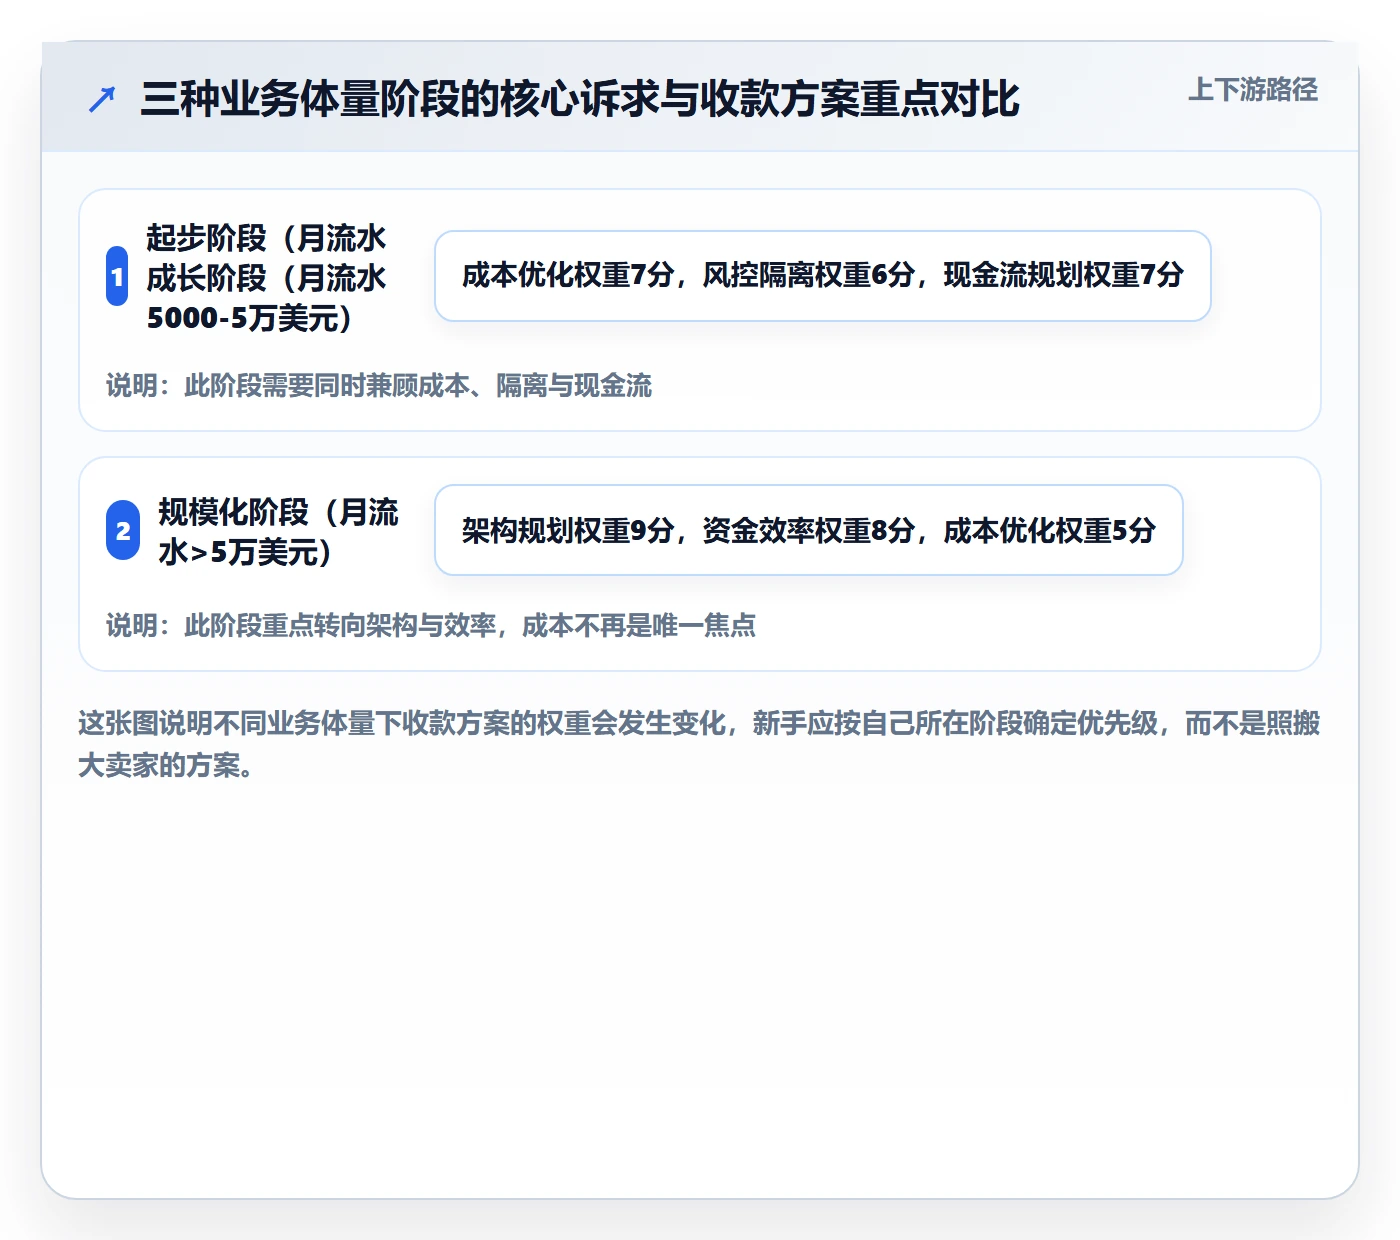This screenshot has width=1400, height=1240.
Task: Click the 架构规划权重9分 weights box
Action: 809,530
